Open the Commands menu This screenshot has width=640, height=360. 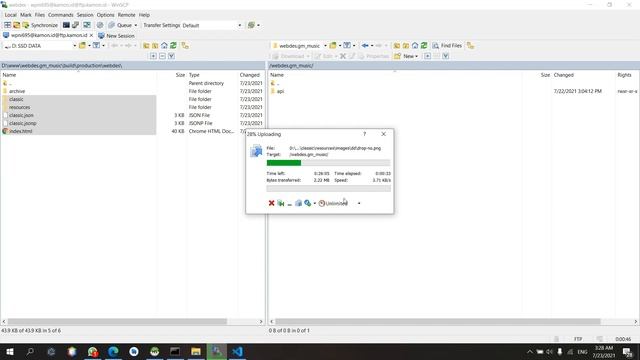(60, 15)
